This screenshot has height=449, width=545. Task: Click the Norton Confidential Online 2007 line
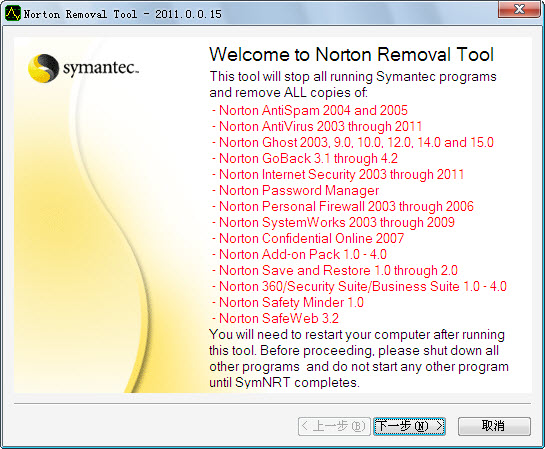tap(308, 238)
